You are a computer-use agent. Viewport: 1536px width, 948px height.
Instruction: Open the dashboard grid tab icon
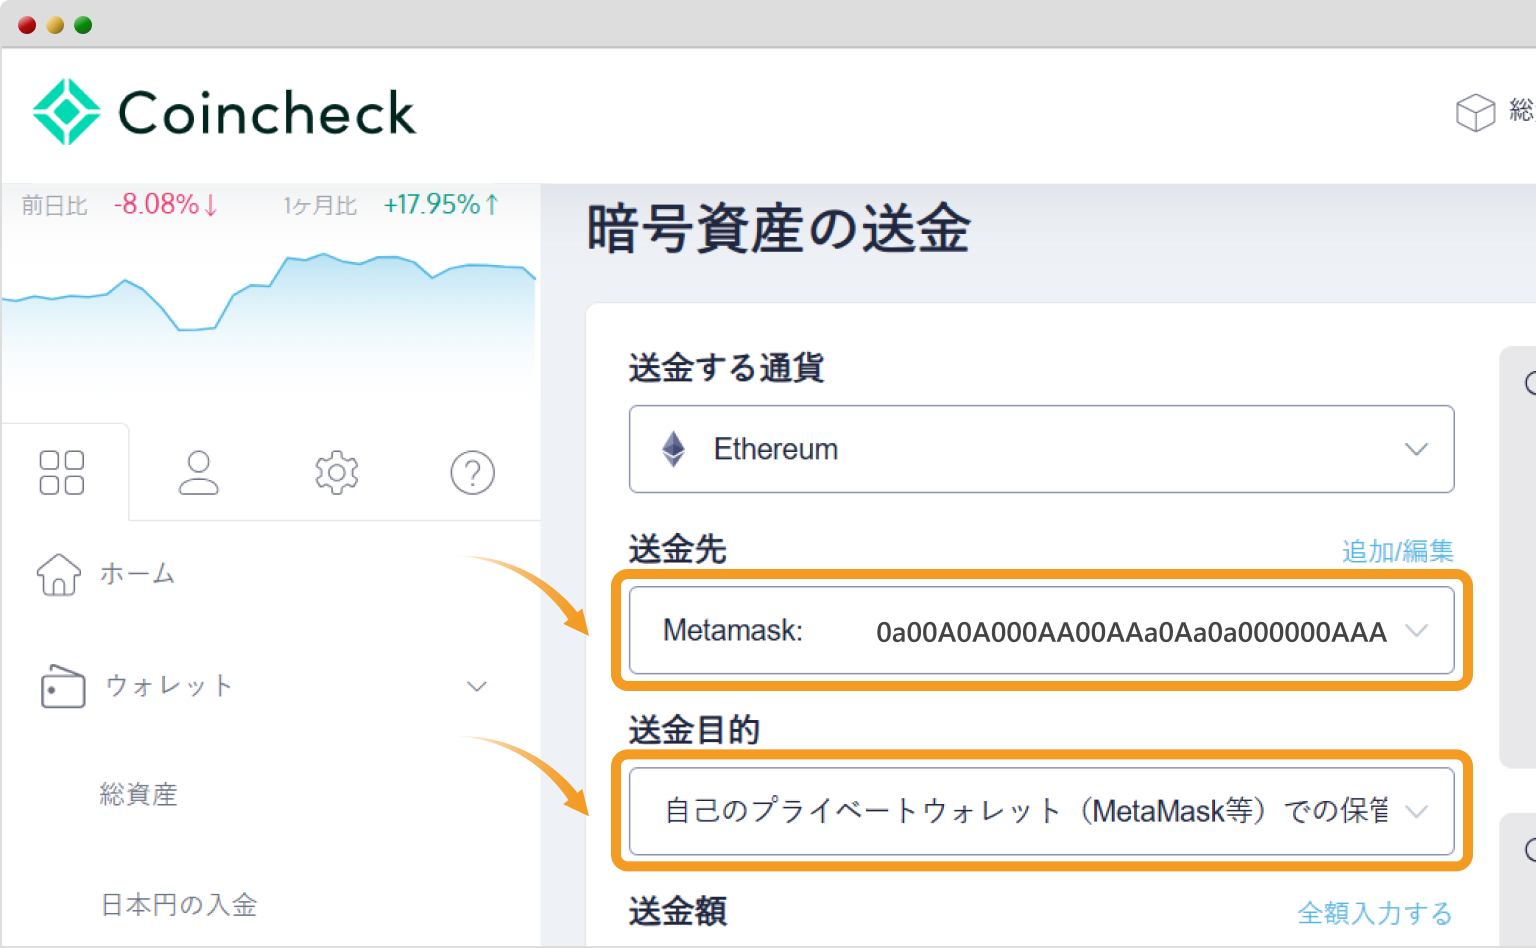tap(62, 472)
